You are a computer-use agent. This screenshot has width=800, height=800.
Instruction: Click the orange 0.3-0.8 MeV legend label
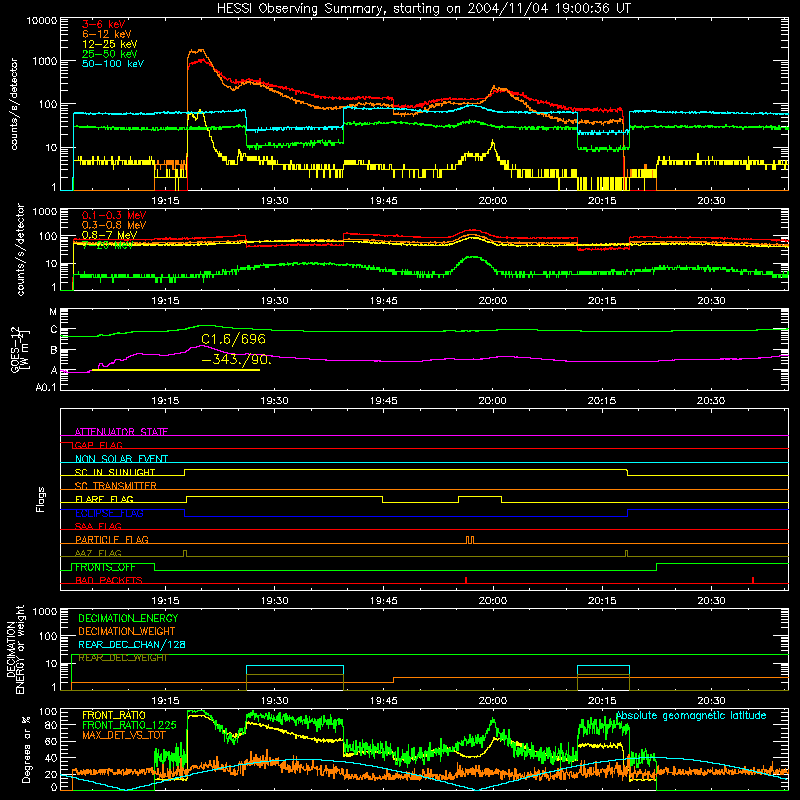point(114,225)
